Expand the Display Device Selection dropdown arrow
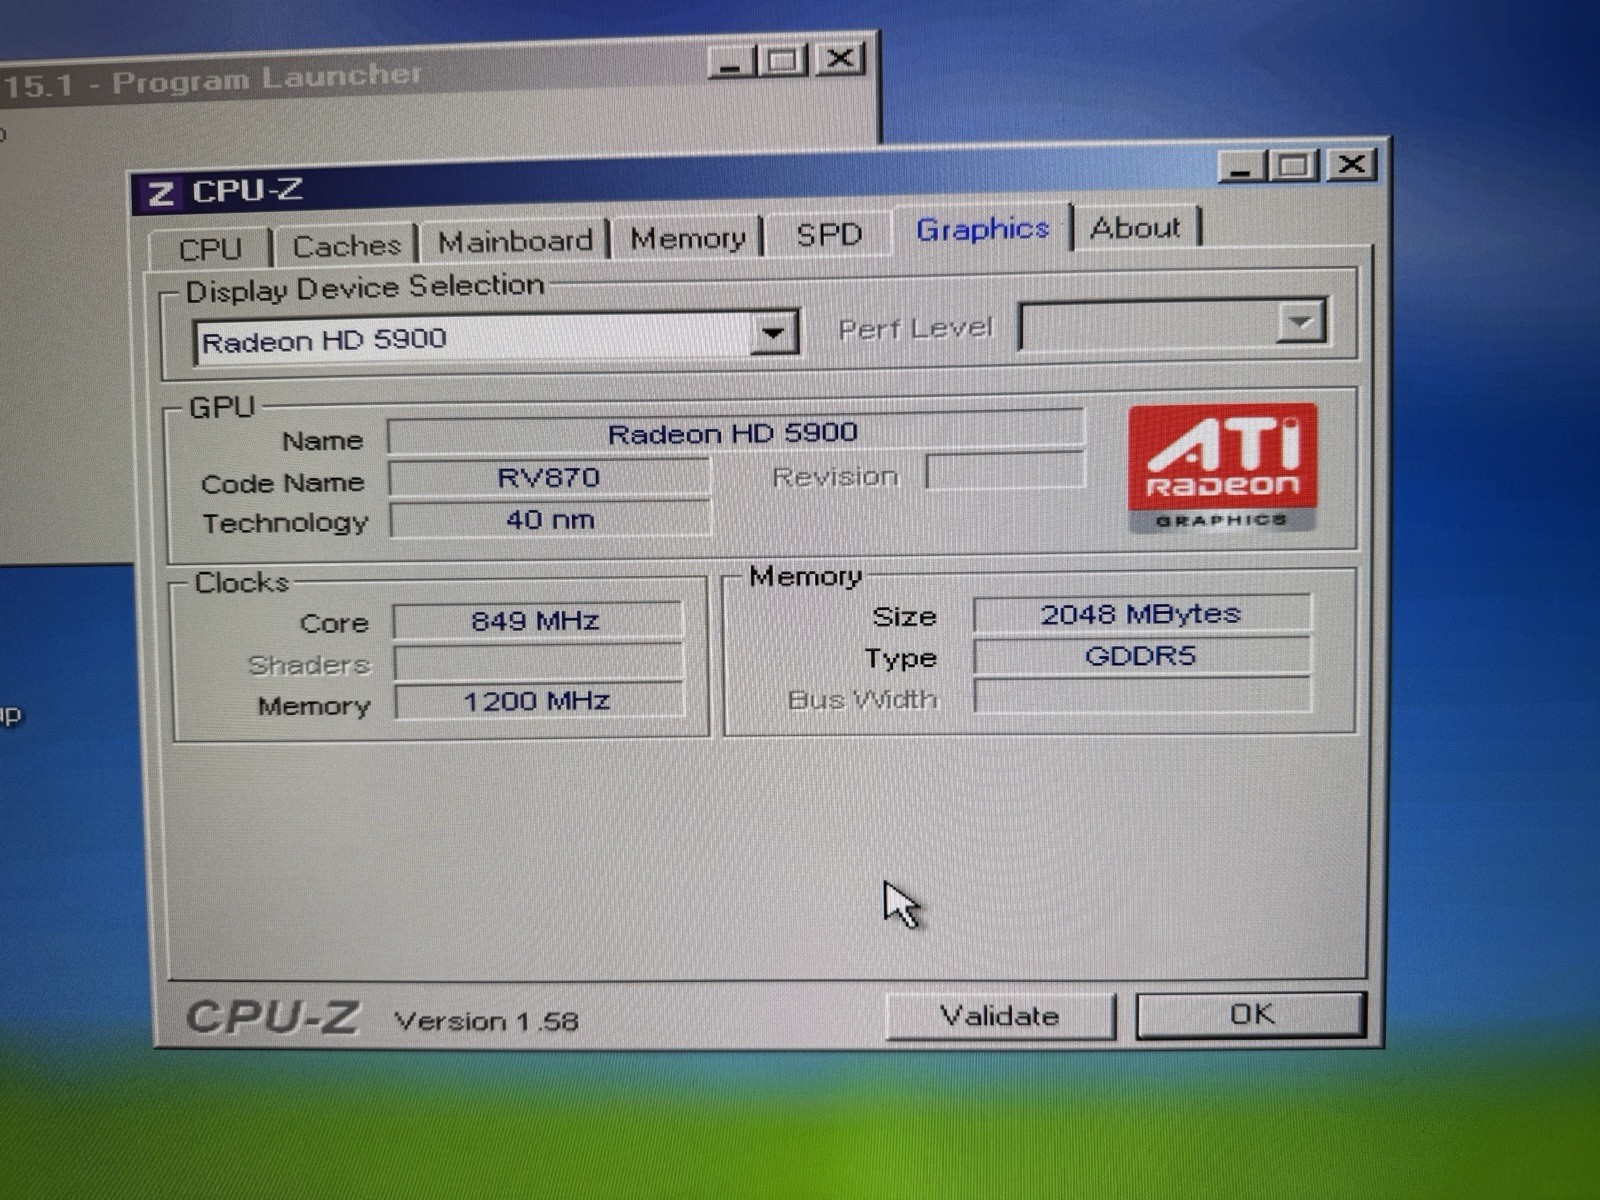The image size is (1600, 1200). pos(773,332)
